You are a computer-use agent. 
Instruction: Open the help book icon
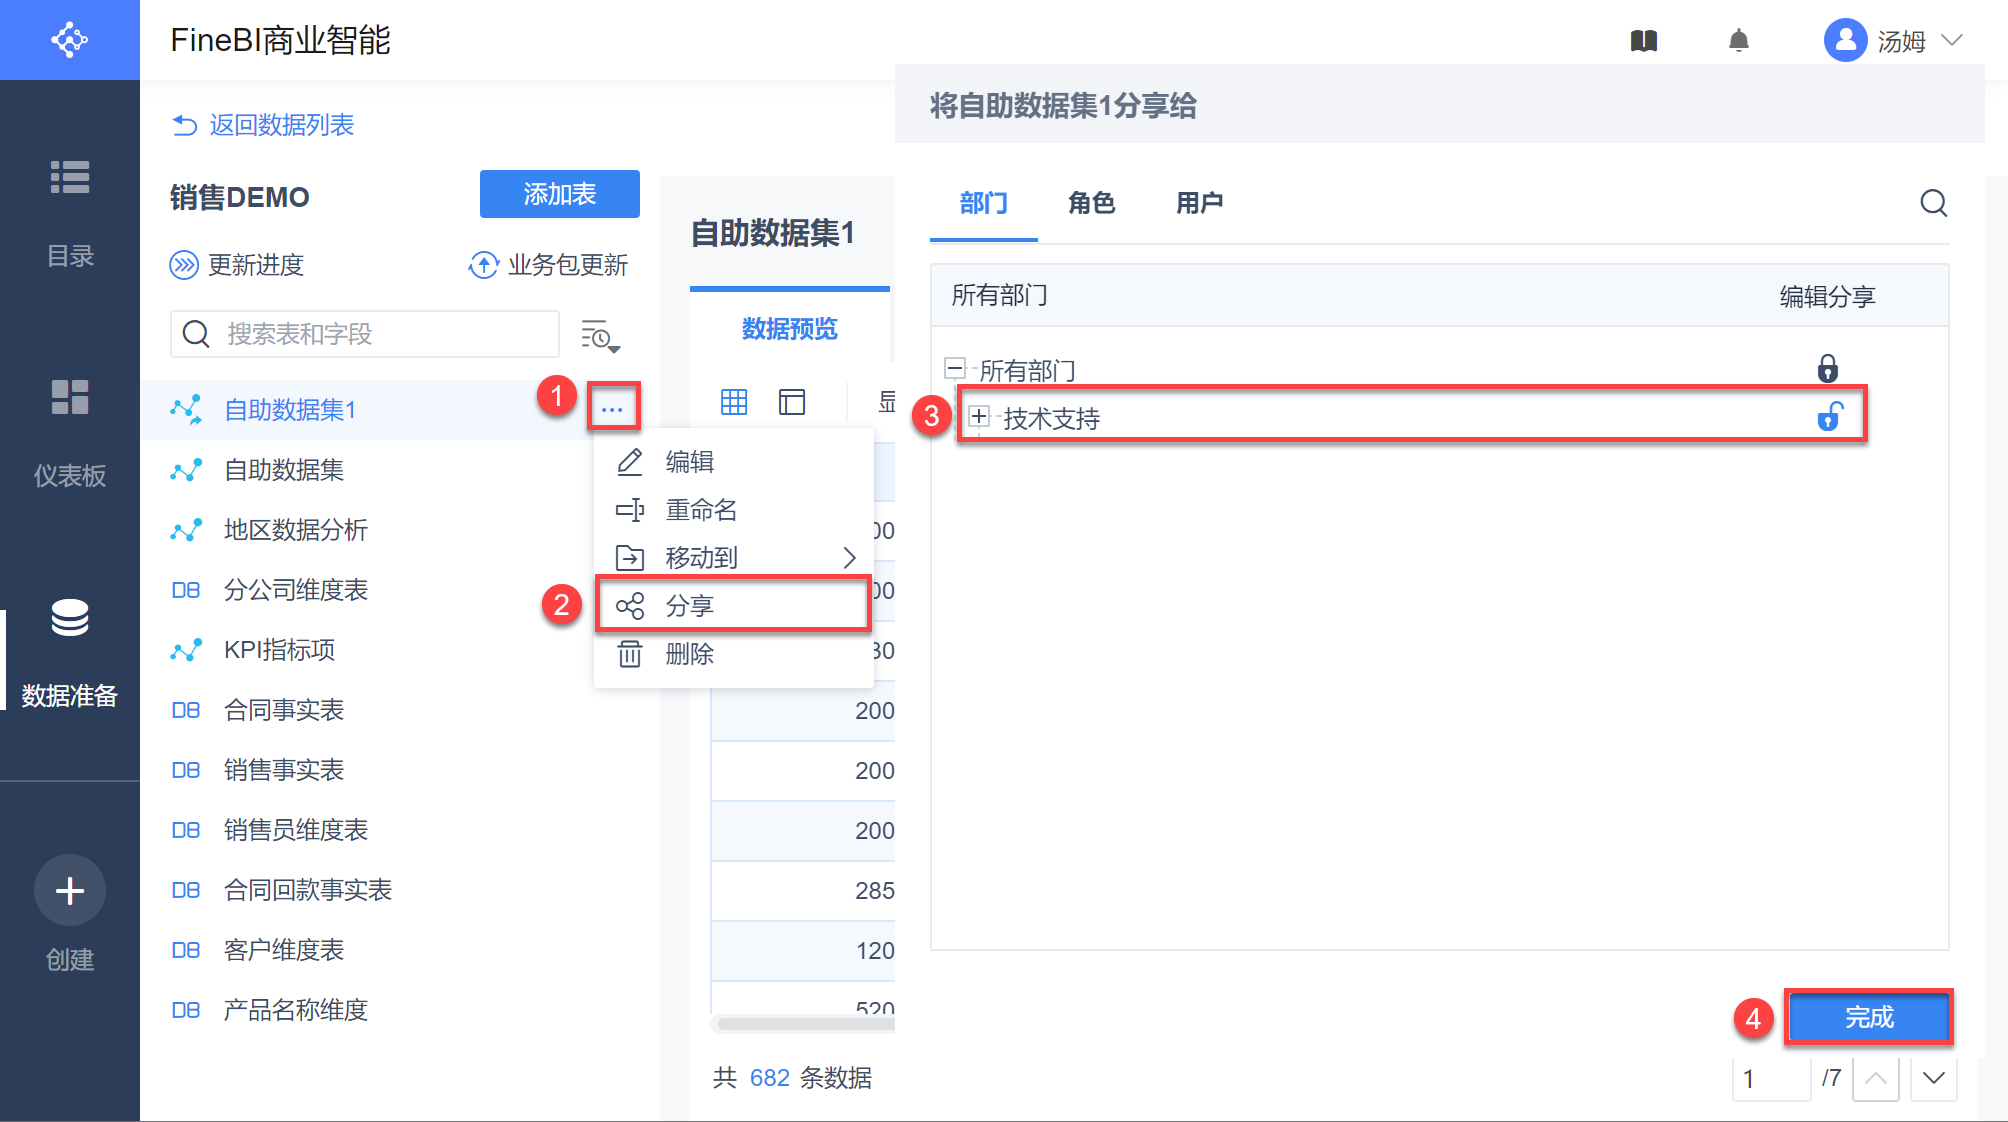coord(1644,41)
